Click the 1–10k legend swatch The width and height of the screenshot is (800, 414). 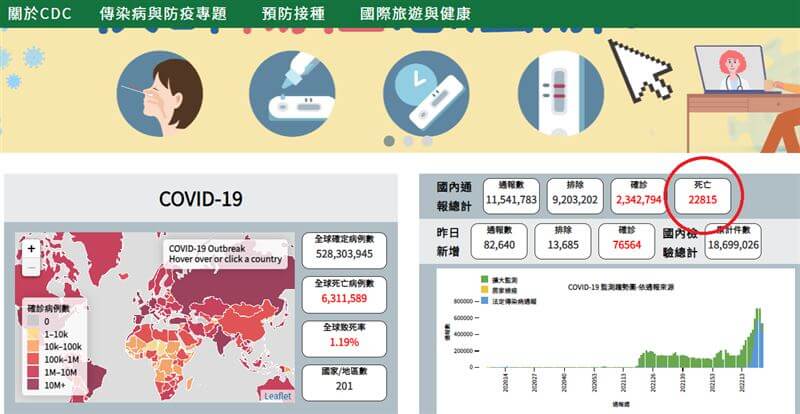32,334
